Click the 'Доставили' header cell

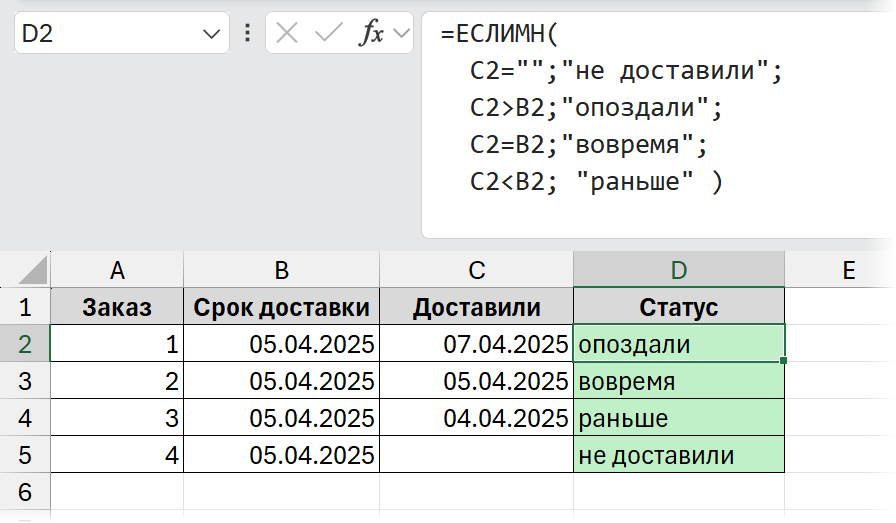pos(477,308)
